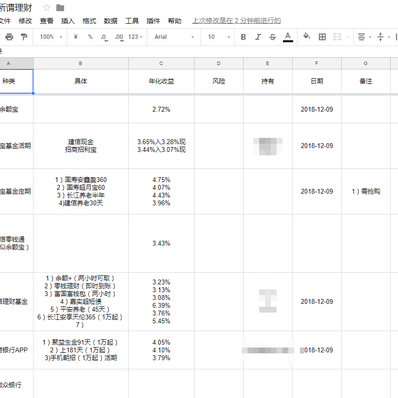This screenshot has height=398, width=398.
Task: Click the Merge cells icon
Action: (x=337, y=37)
